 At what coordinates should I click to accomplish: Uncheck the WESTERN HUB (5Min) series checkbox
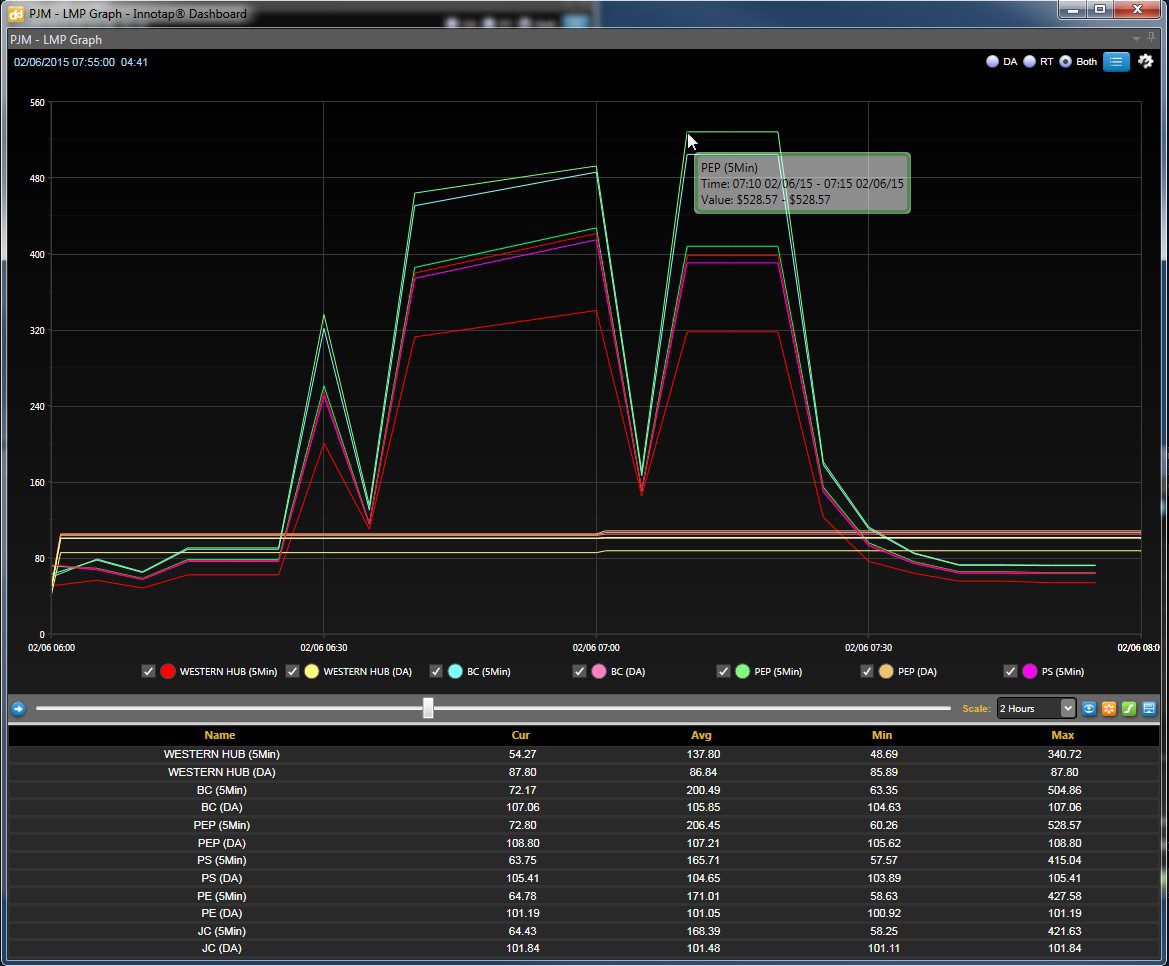tap(148, 672)
